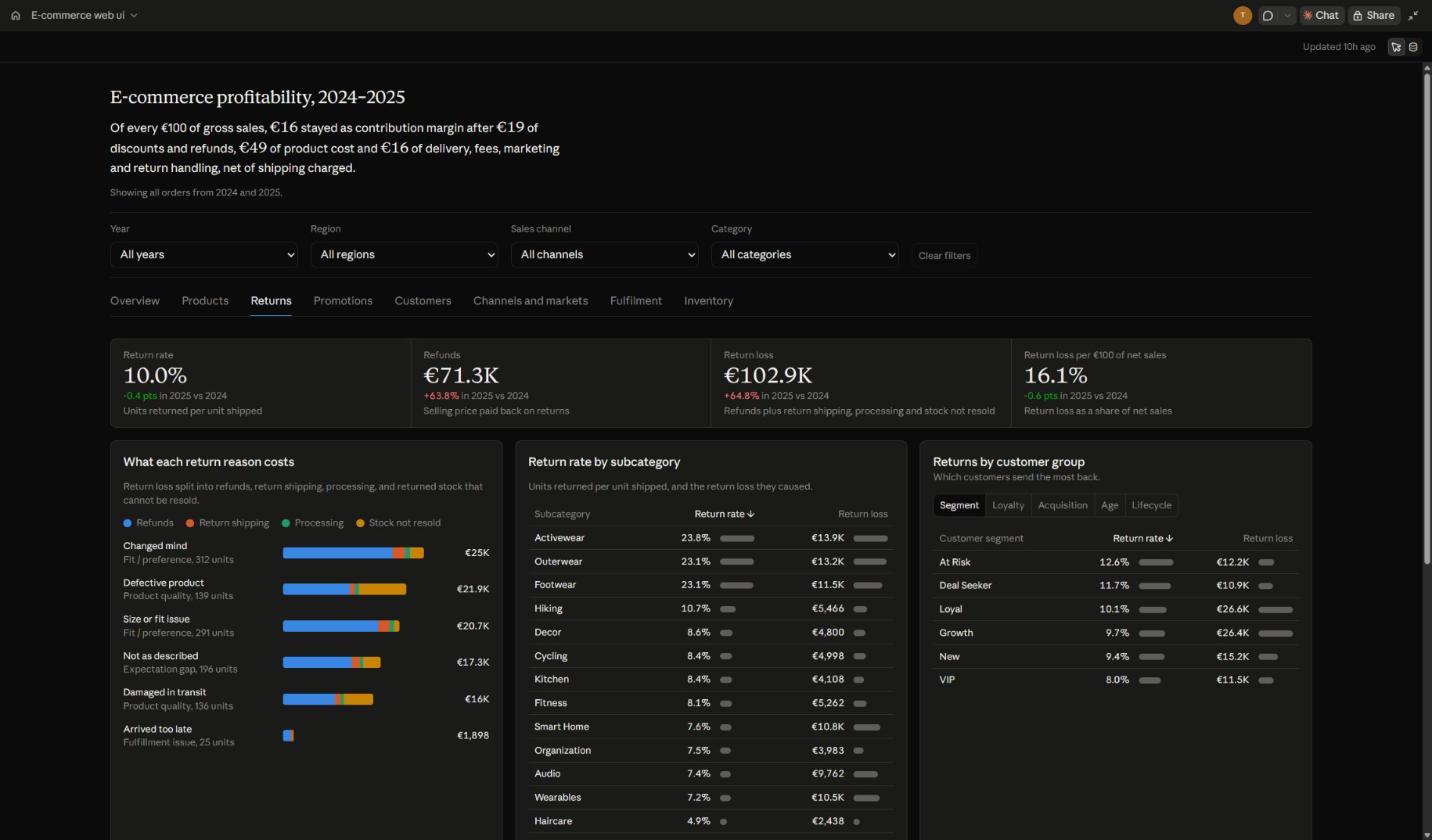Viewport: 1432px width, 840px height.
Task: Open the Chat button
Action: 1320,15
